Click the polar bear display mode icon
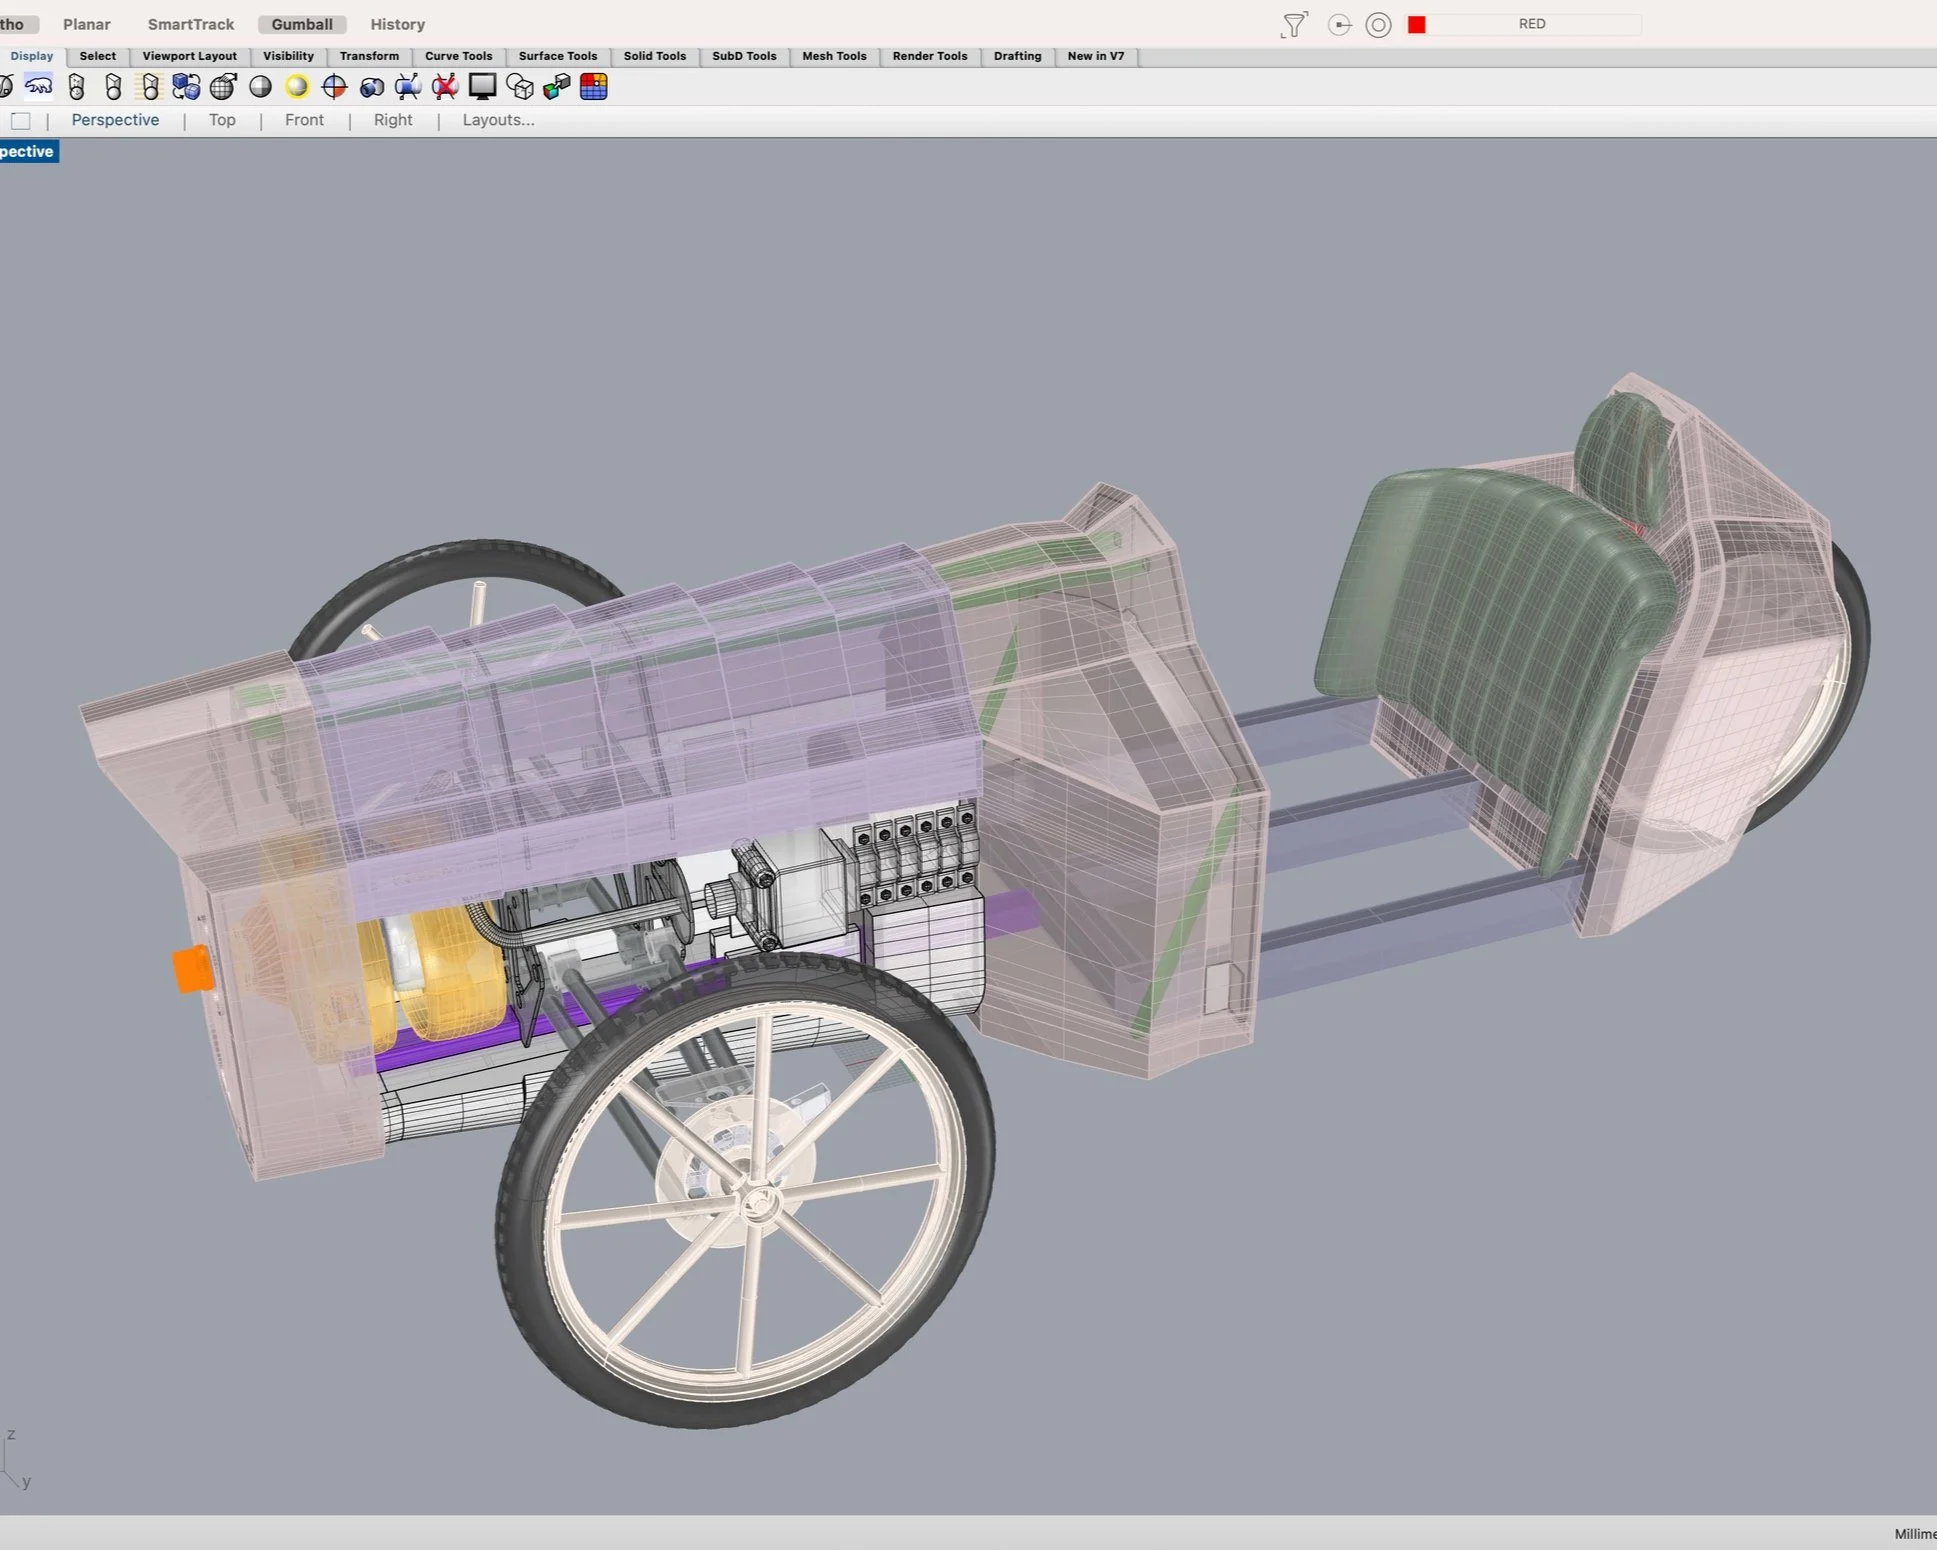Viewport: 1937px width, 1550px height. click(x=39, y=87)
